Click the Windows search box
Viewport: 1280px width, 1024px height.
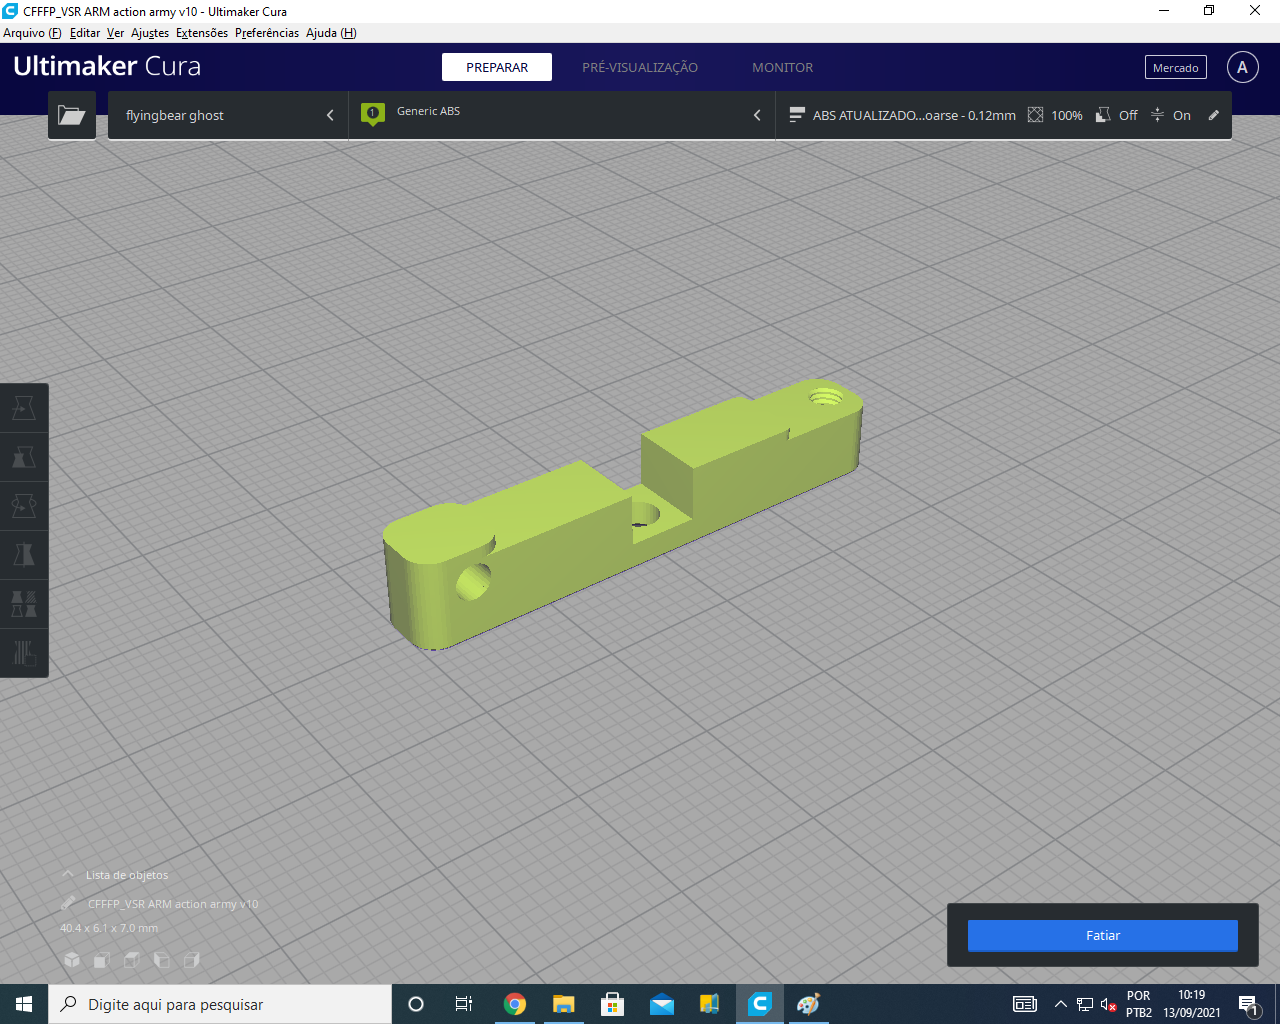220,1004
